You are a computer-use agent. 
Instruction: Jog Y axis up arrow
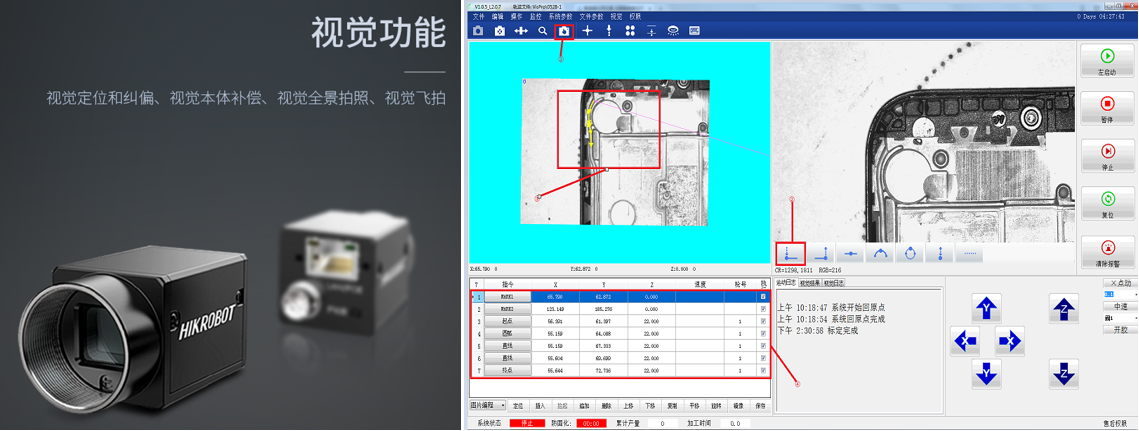[986, 309]
